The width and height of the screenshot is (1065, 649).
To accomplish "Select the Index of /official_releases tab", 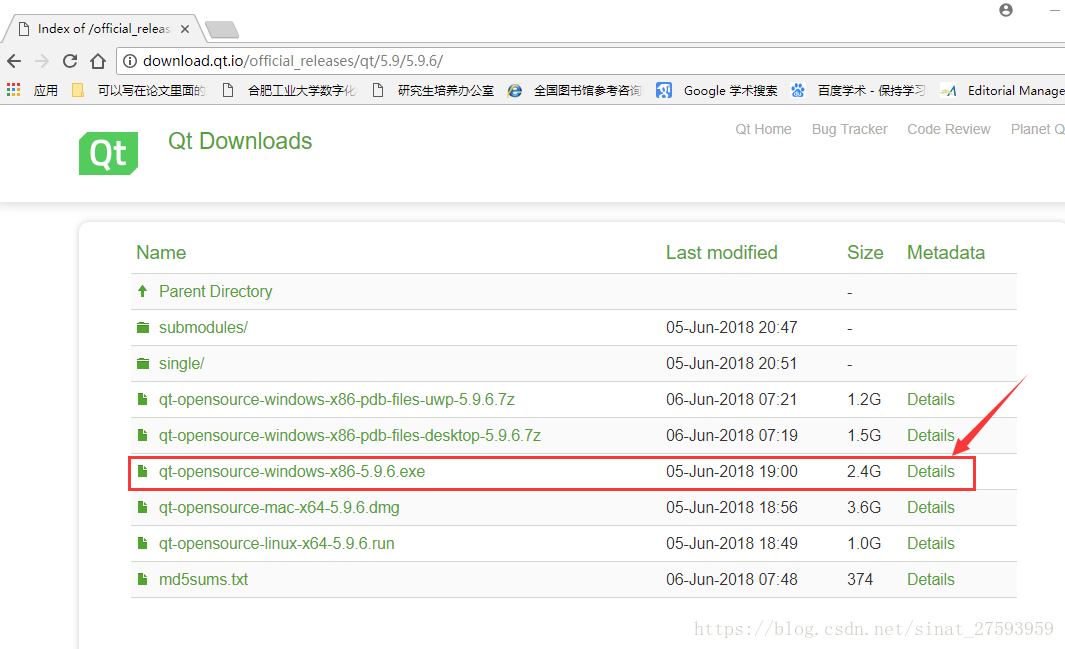I will [103, 29].
